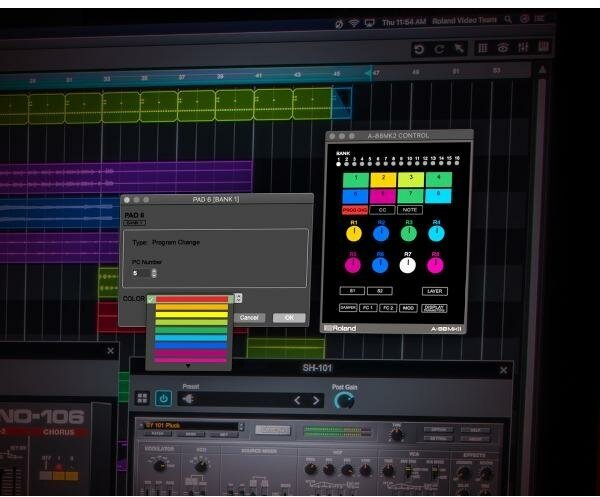Click the white R7 knob
The width and height of the screenshot is (600, 497).
point(408,265)
